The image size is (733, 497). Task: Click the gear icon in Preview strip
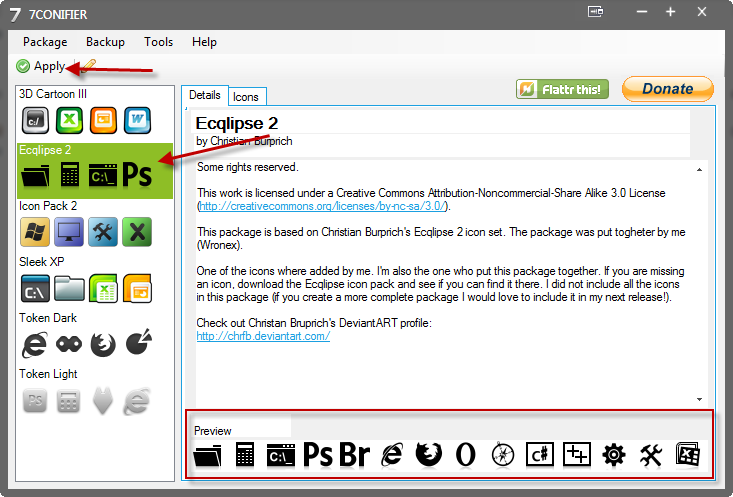click(x=614, y=455)
